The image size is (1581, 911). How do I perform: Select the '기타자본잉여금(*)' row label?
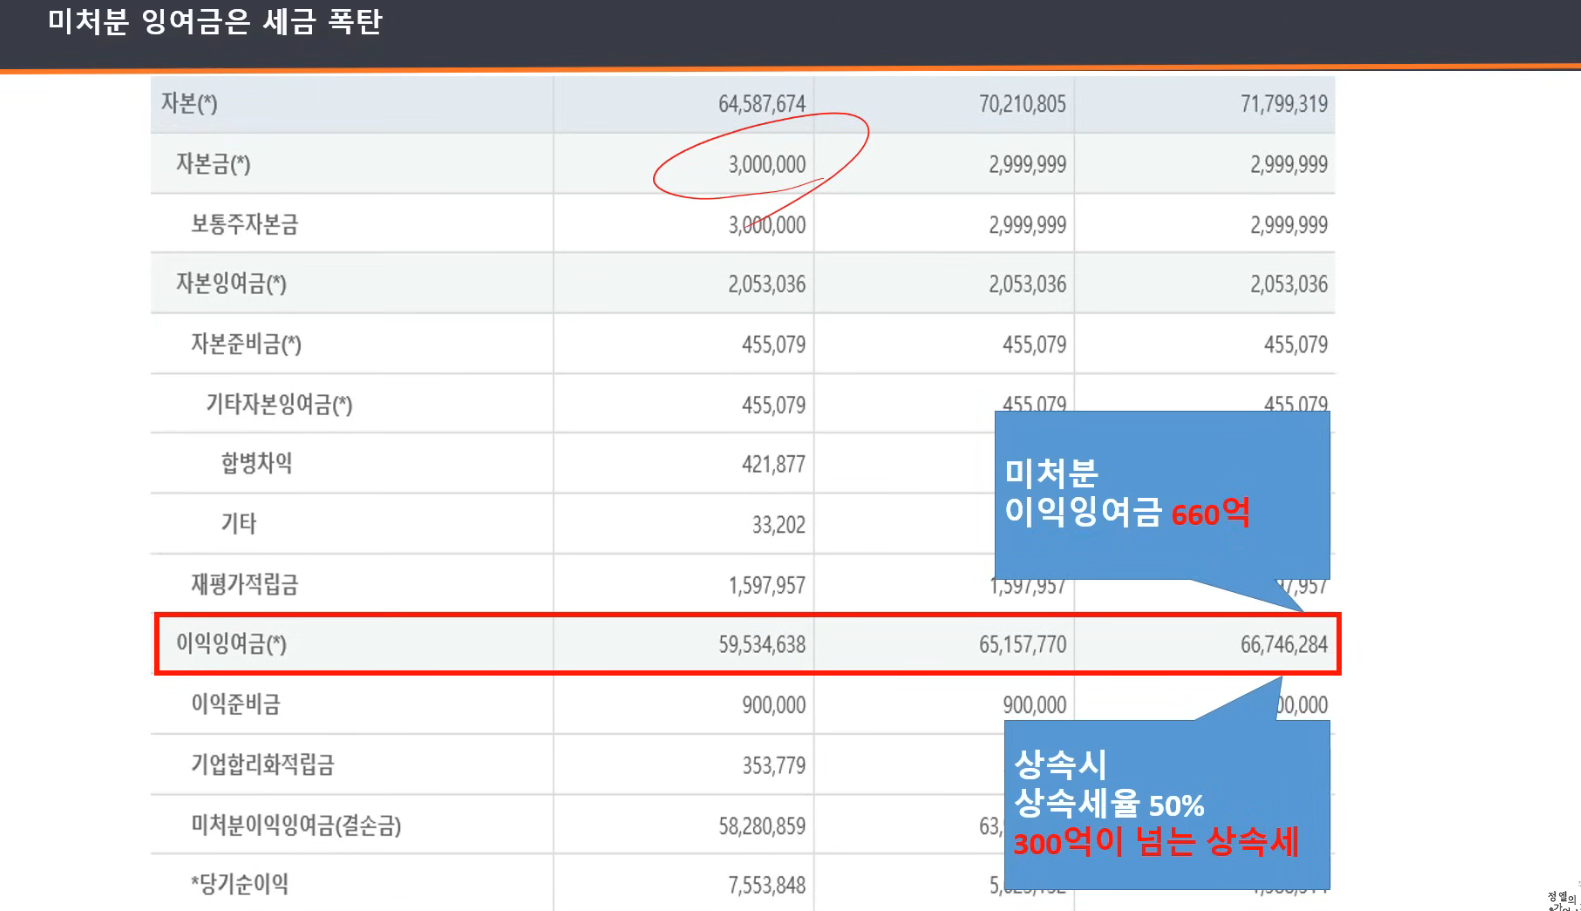[279, 404]
